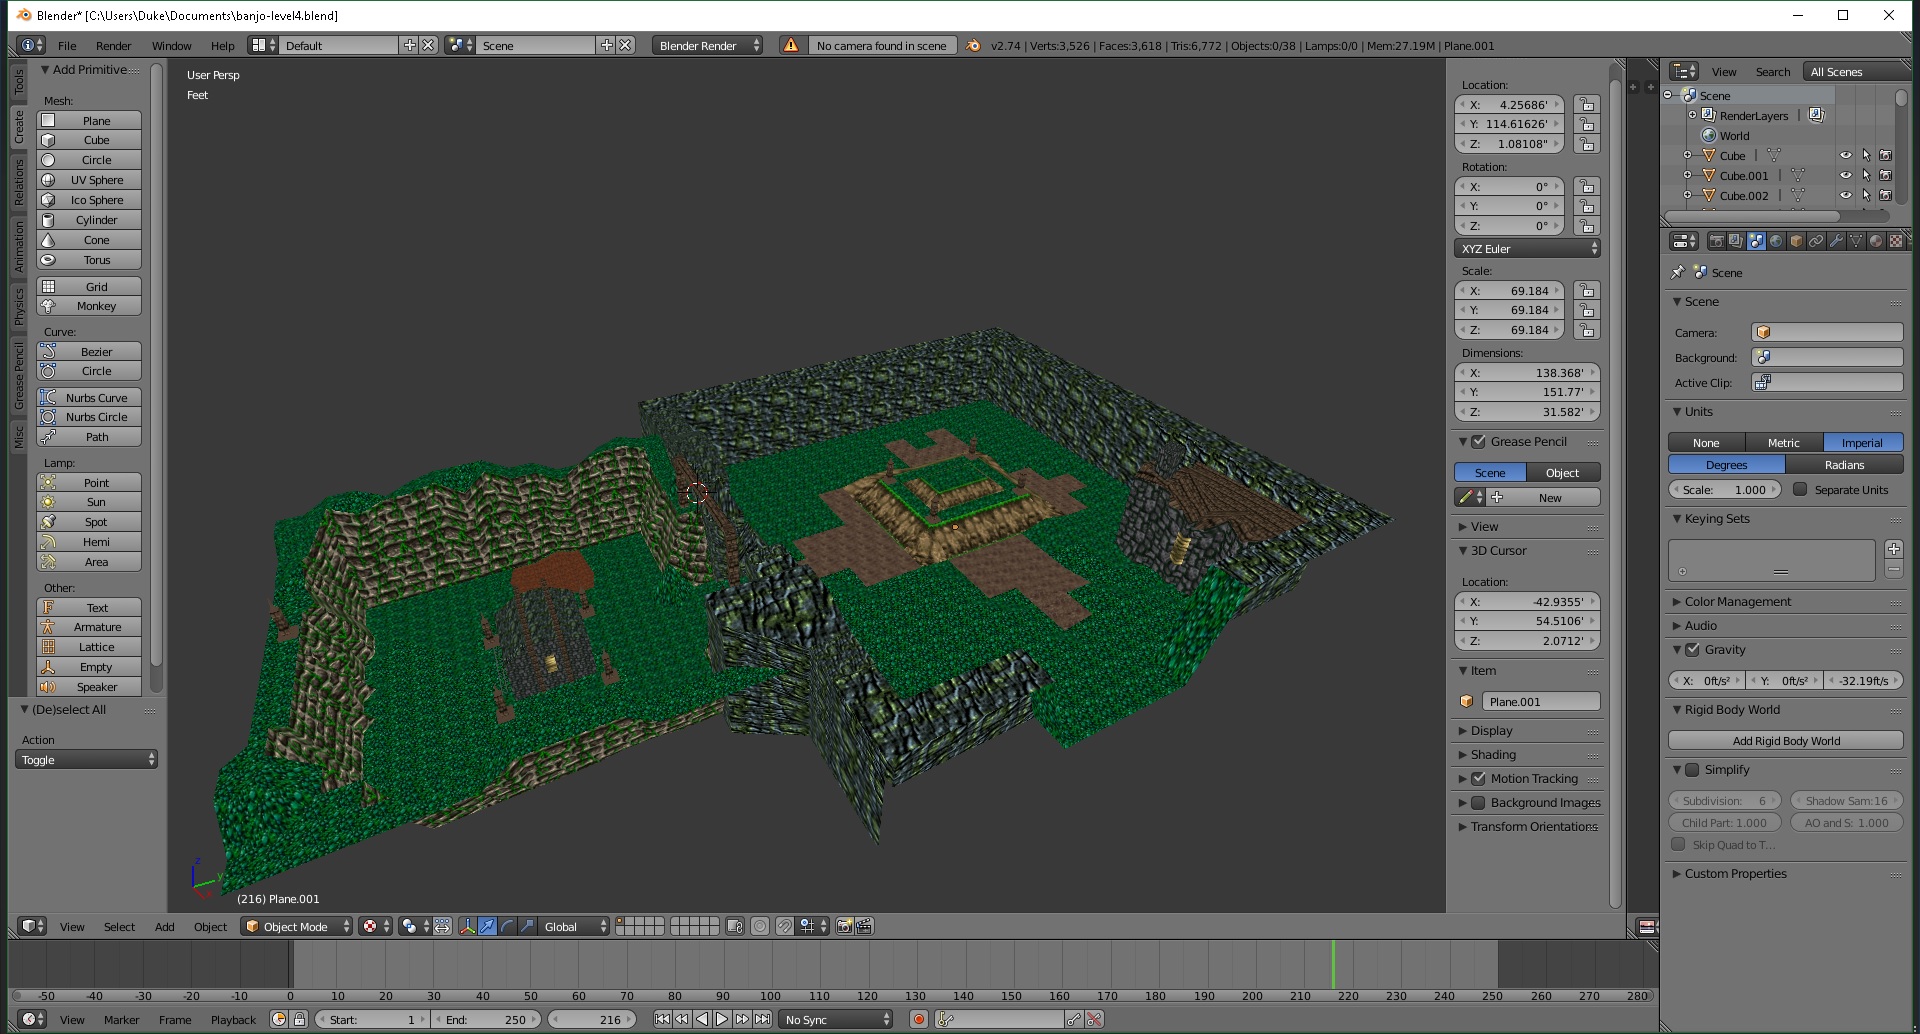The height and width of the screenshot is (1034, 1920).
Task: Hide Cube.001 with its eye icon
Action: (1845, 176)
